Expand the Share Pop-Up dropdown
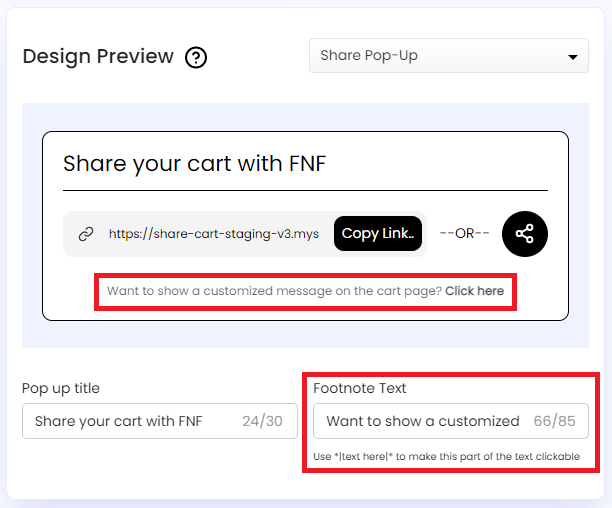The height and width of the screenshot is (508, 612). point(449,55)
